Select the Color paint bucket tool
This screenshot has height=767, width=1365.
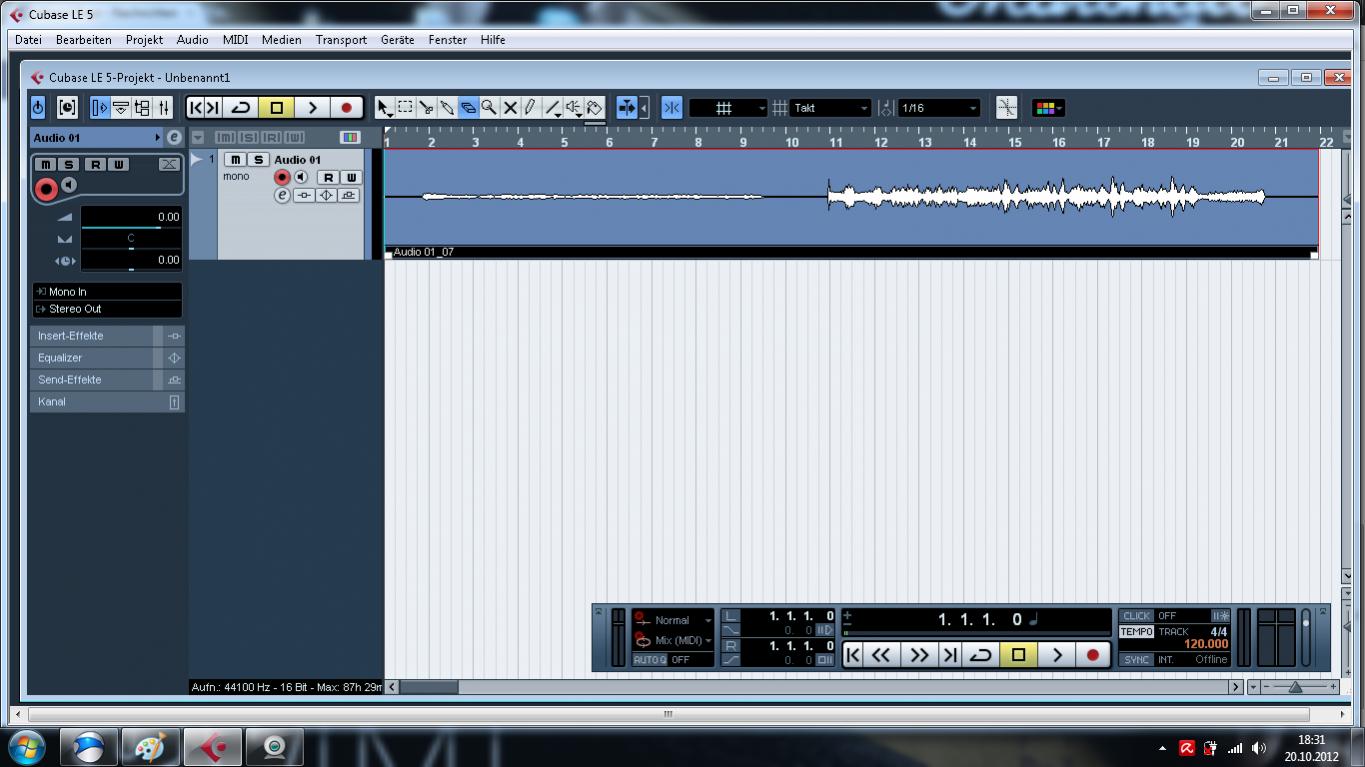point(594,107)
